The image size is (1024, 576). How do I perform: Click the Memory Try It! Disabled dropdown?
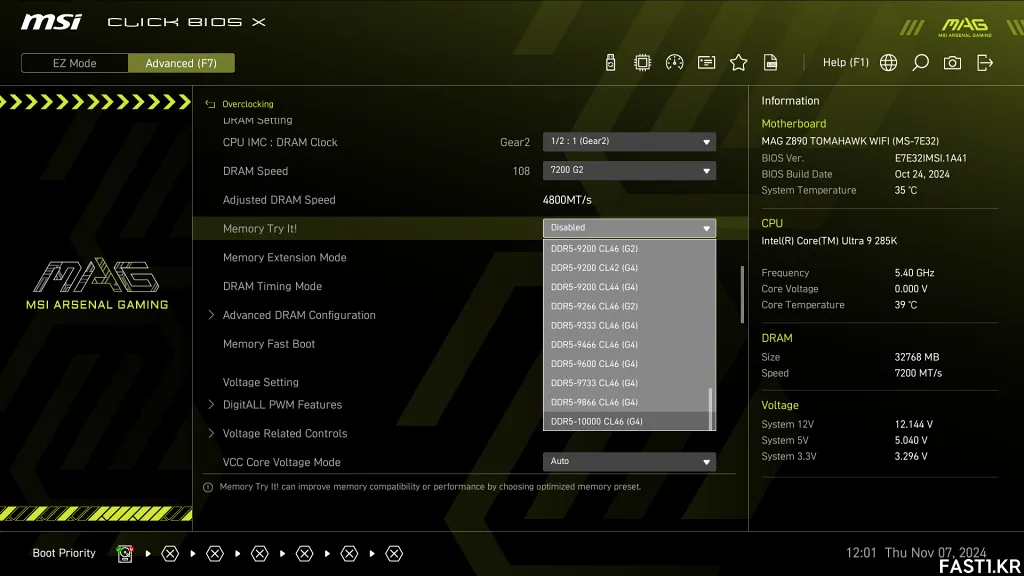(629, 228)
